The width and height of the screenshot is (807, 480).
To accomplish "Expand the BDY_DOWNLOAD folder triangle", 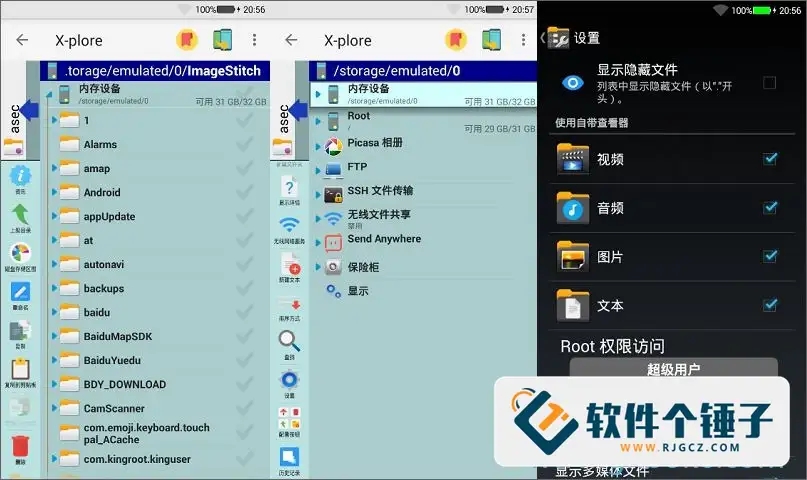I will [54, 384].
